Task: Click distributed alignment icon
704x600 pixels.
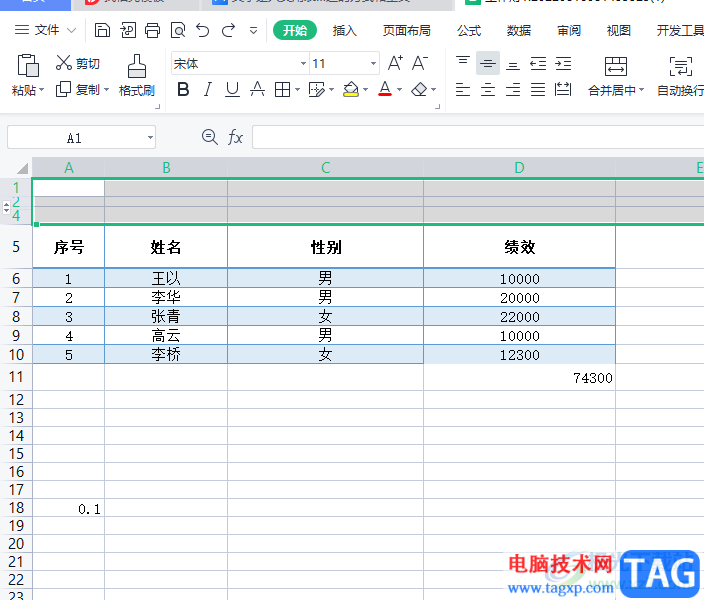Action: click(x=563, y=89)
